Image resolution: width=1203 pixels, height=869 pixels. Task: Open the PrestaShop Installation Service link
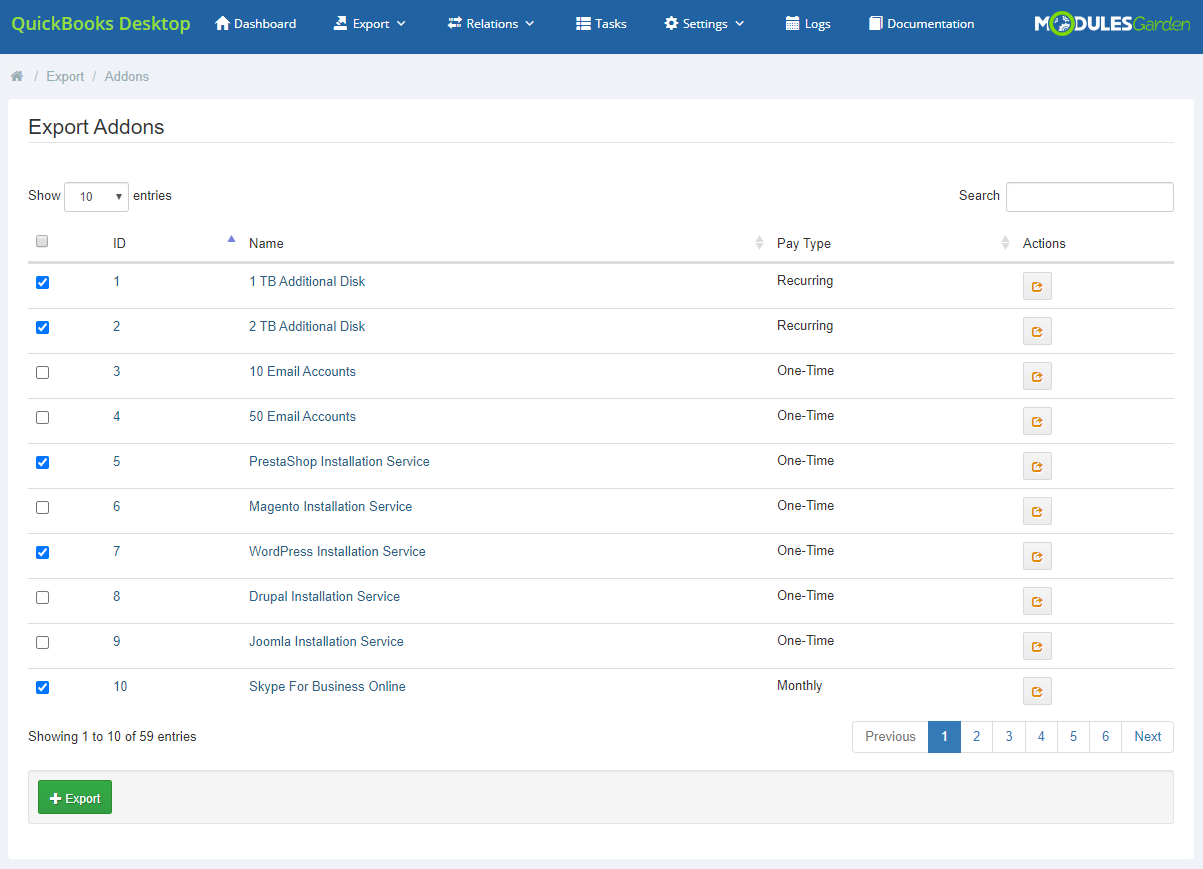coord(339,461)
